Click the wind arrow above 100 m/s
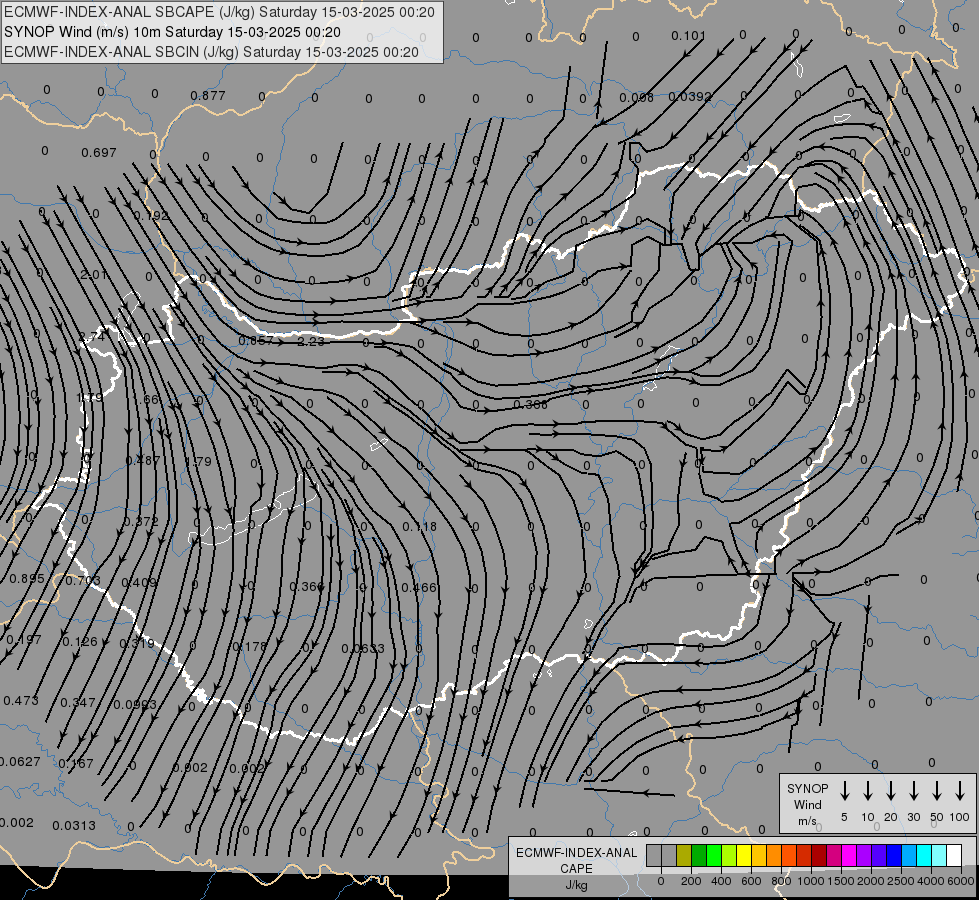The height and width of the screenshot is (900, 979). [x=960, y=791]
